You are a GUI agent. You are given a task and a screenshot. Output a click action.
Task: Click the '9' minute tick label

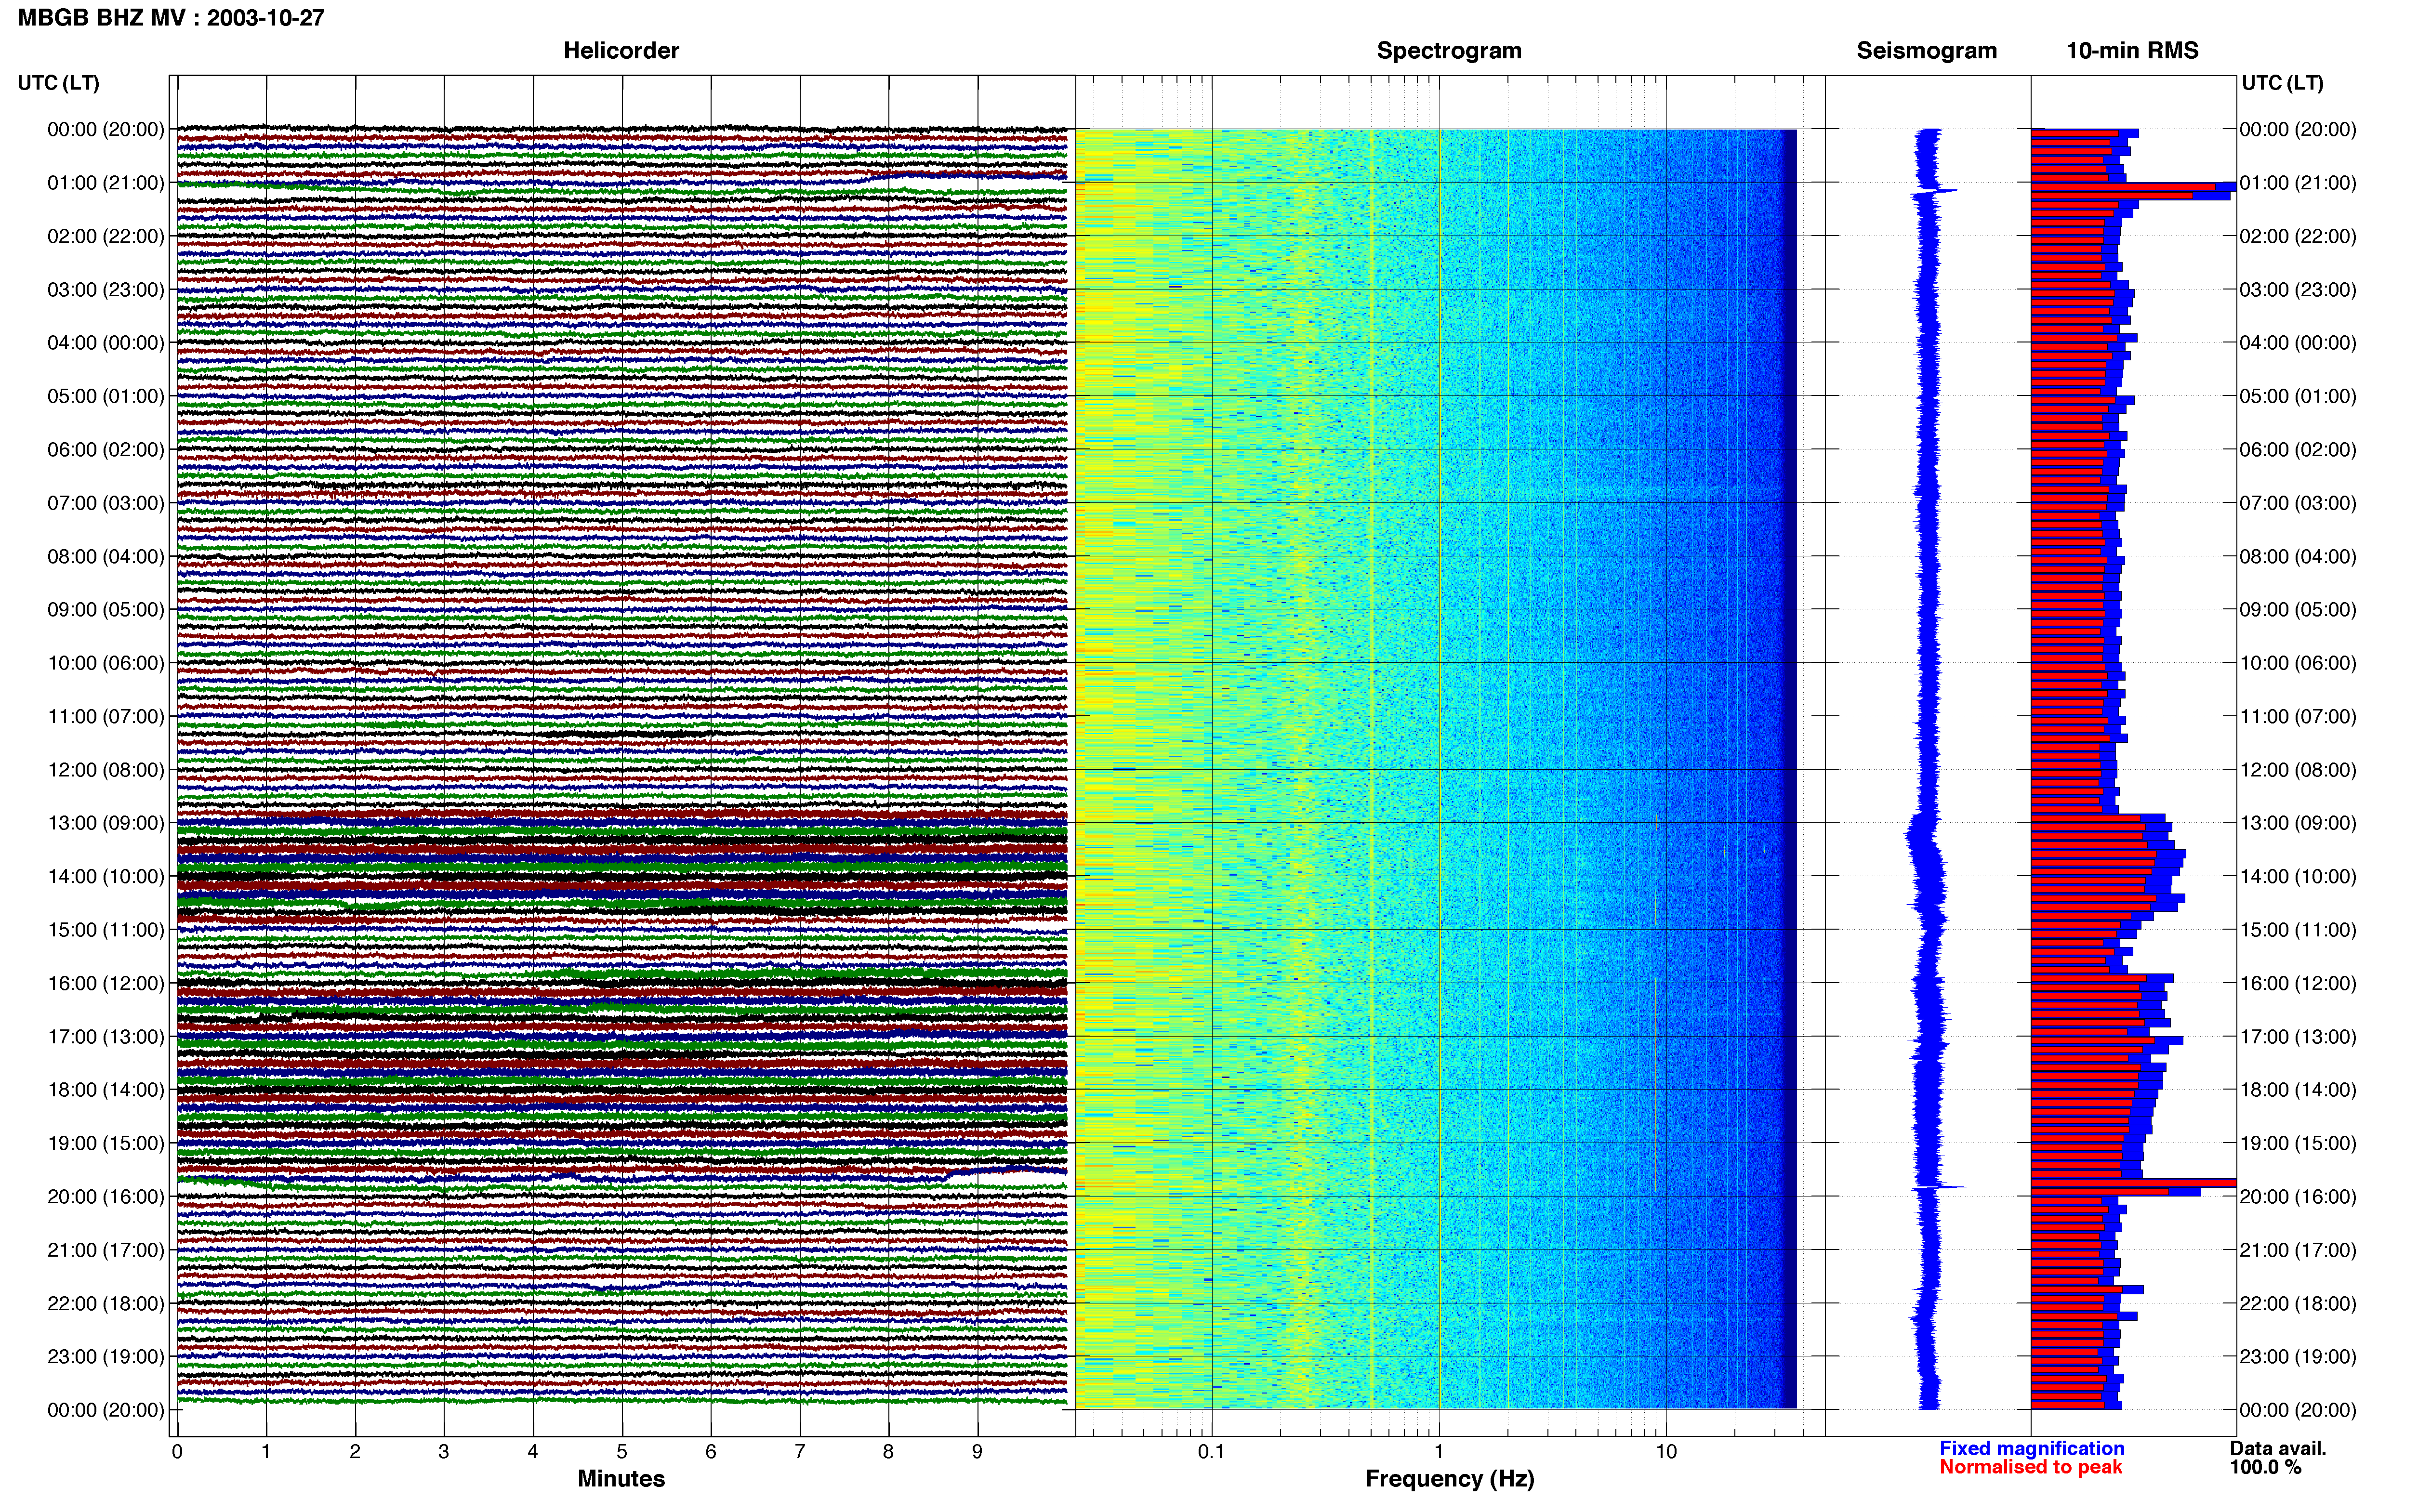point(977,1451)
